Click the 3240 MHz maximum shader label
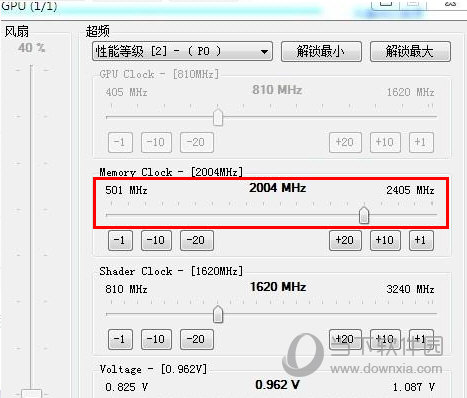Image resolution: width=467 pixels, height=398 pixels. 410,289
